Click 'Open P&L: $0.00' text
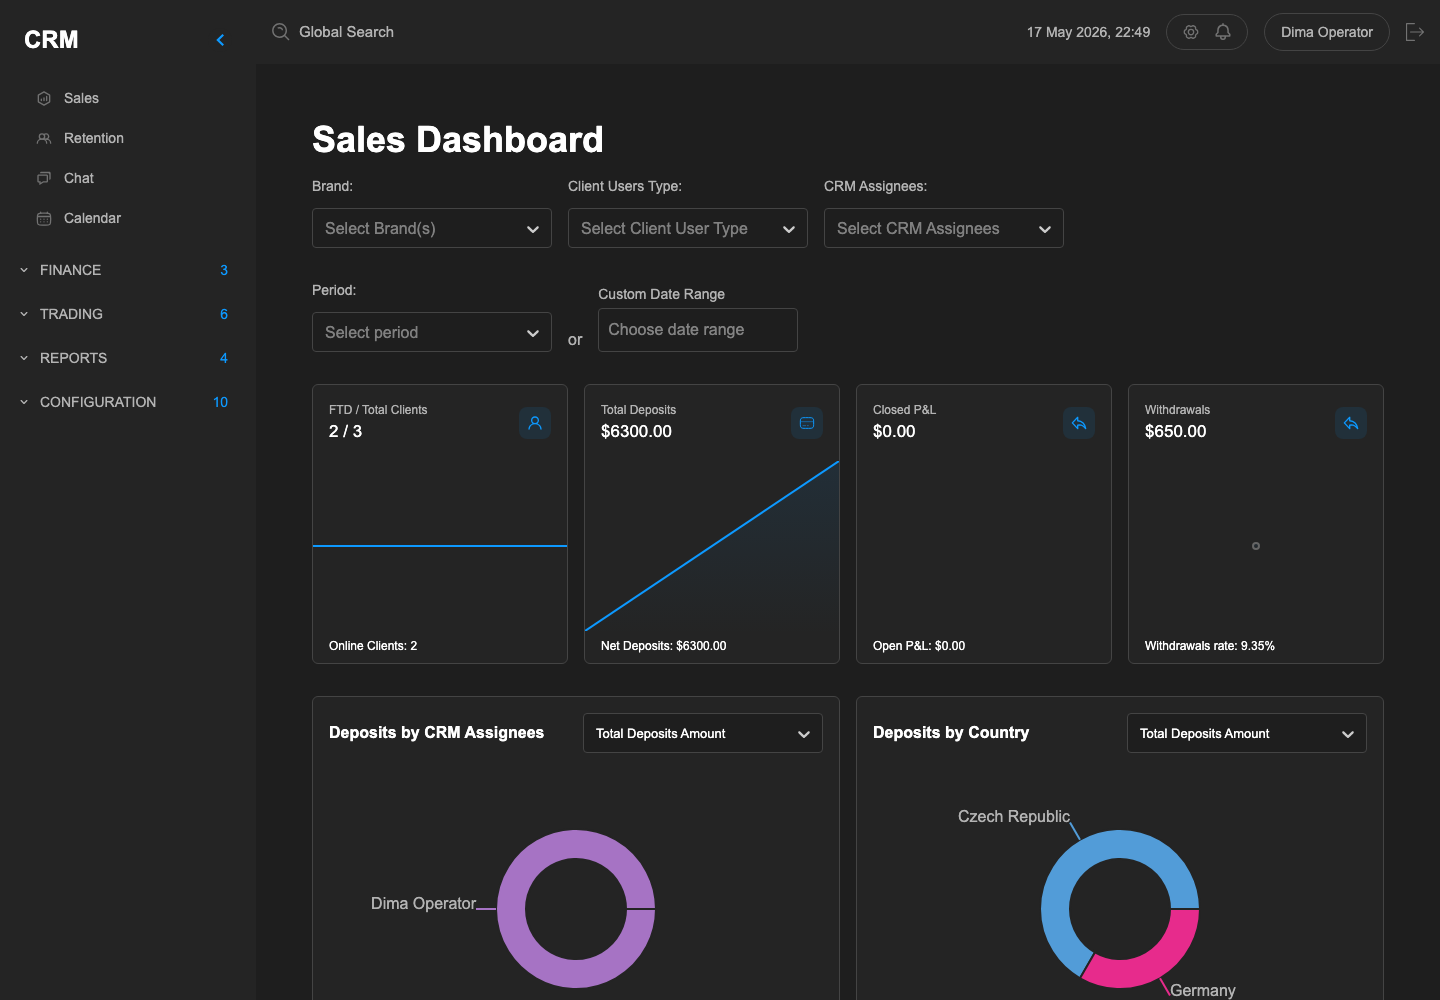Viewport: 1440px width, 1000px height. click(919, 646)
